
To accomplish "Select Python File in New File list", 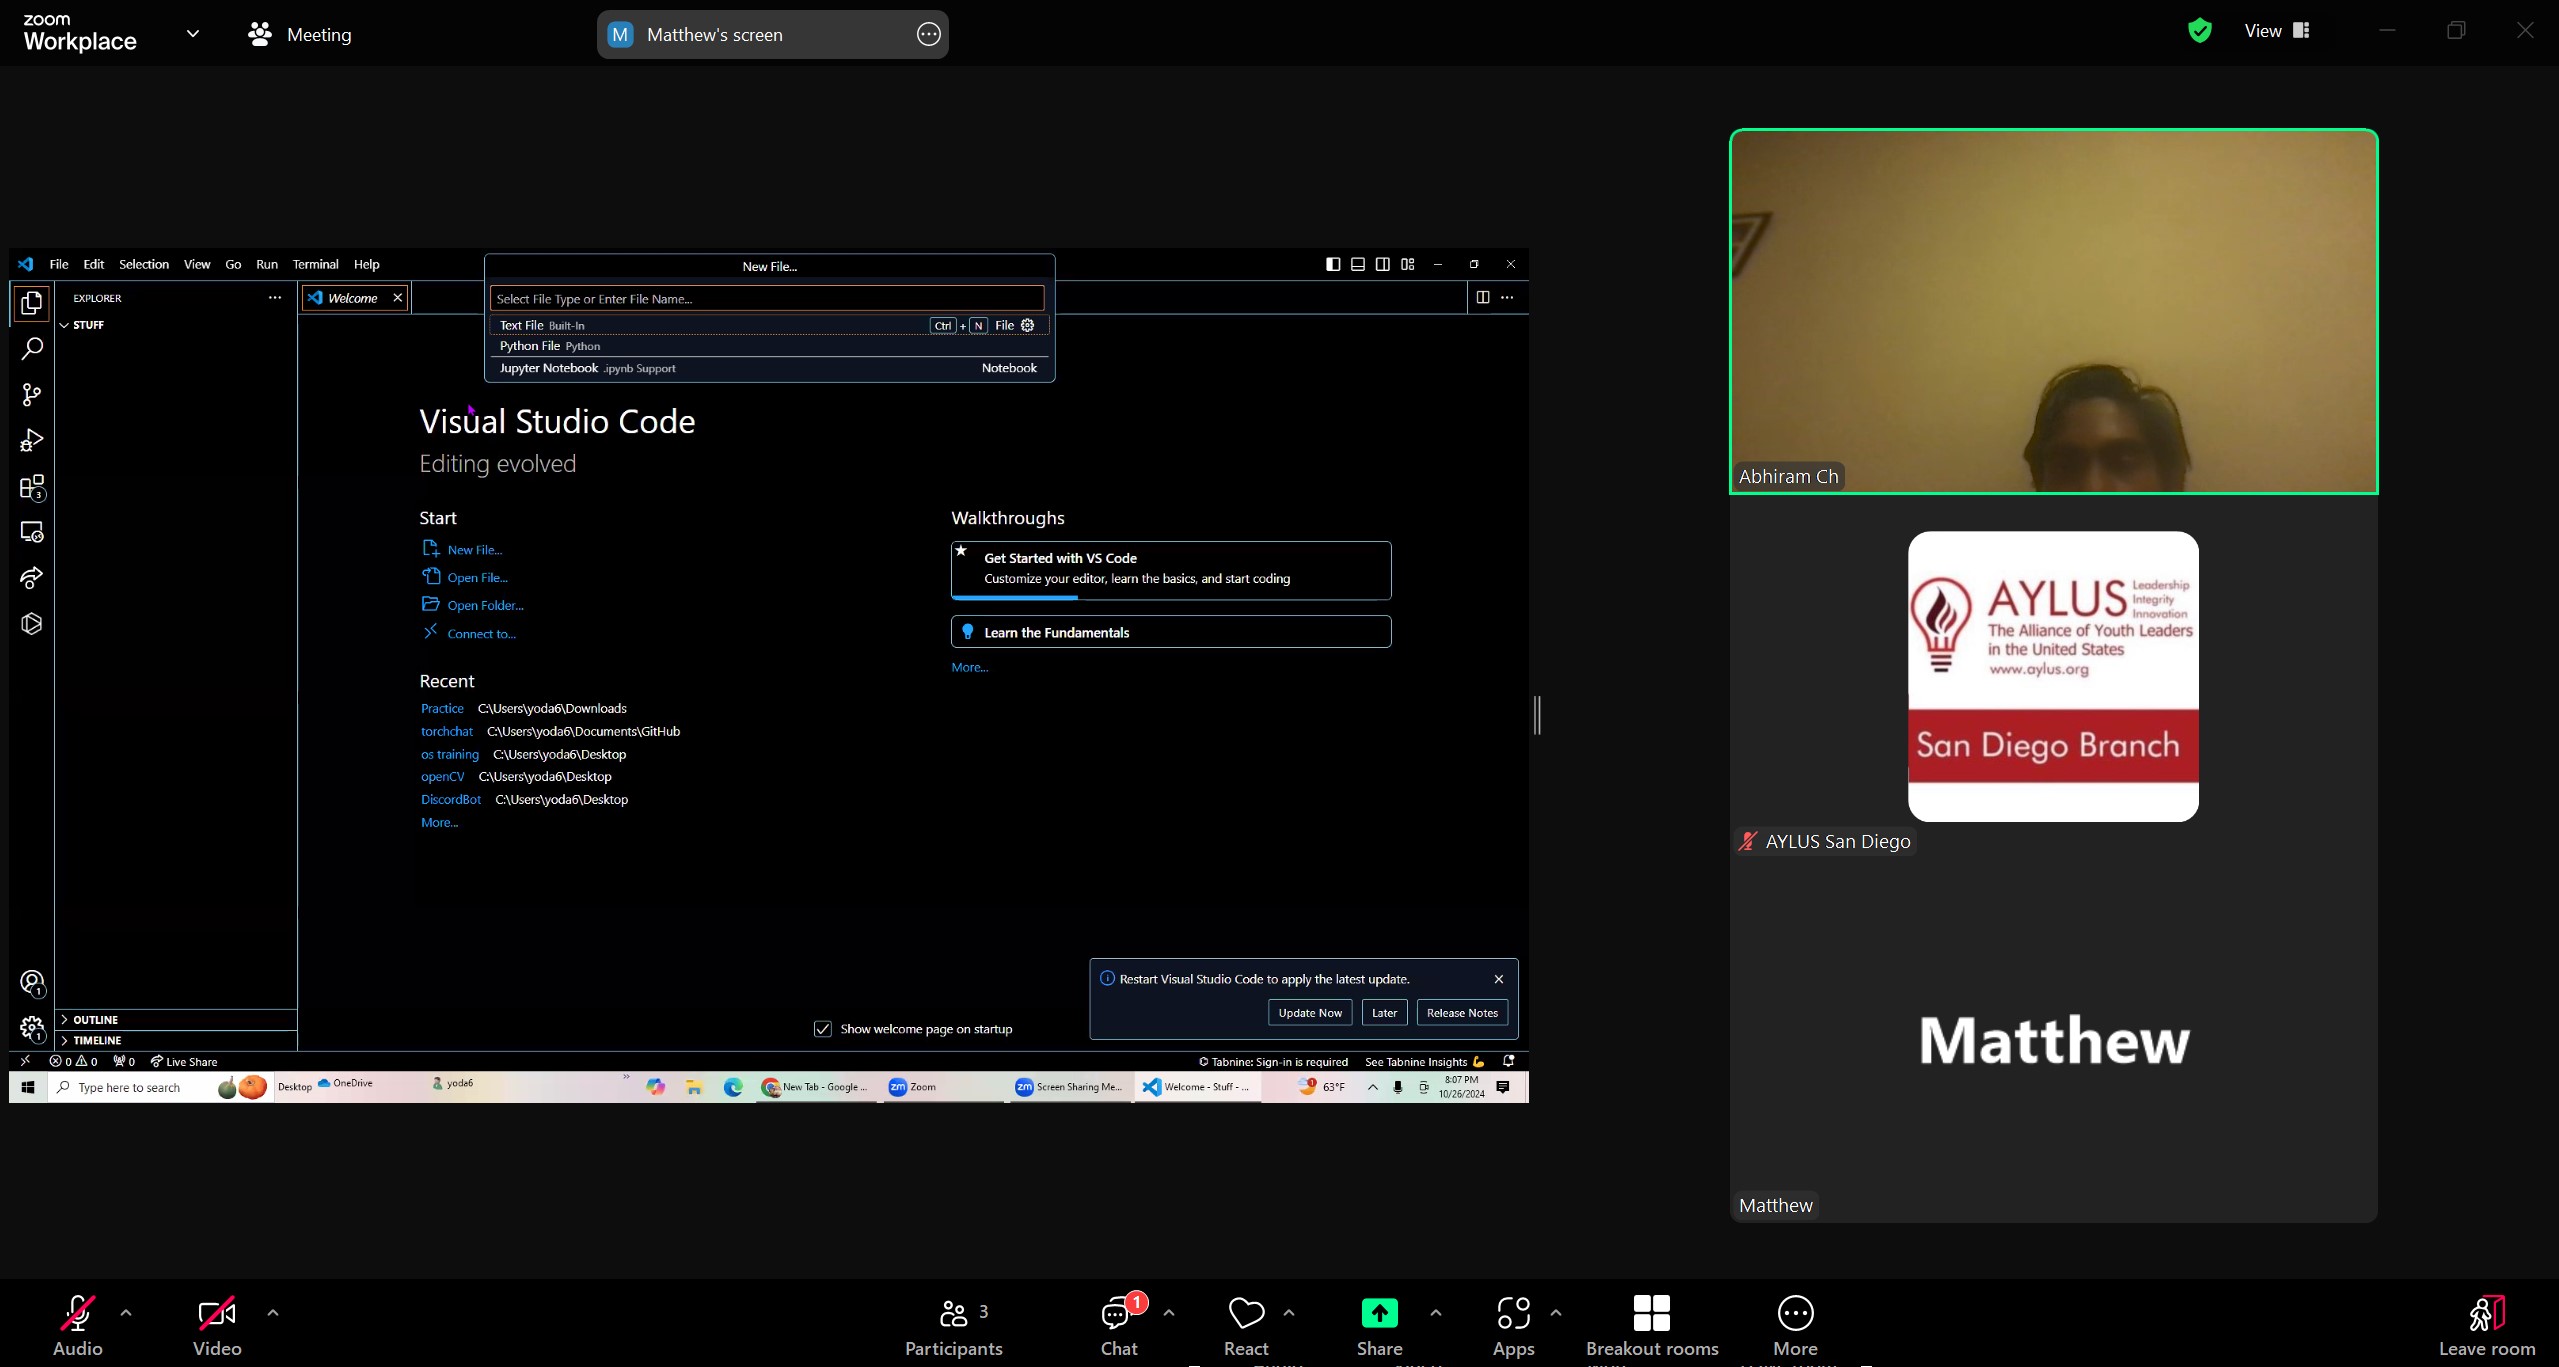I will pyautogui.click(x=769, y=346).
